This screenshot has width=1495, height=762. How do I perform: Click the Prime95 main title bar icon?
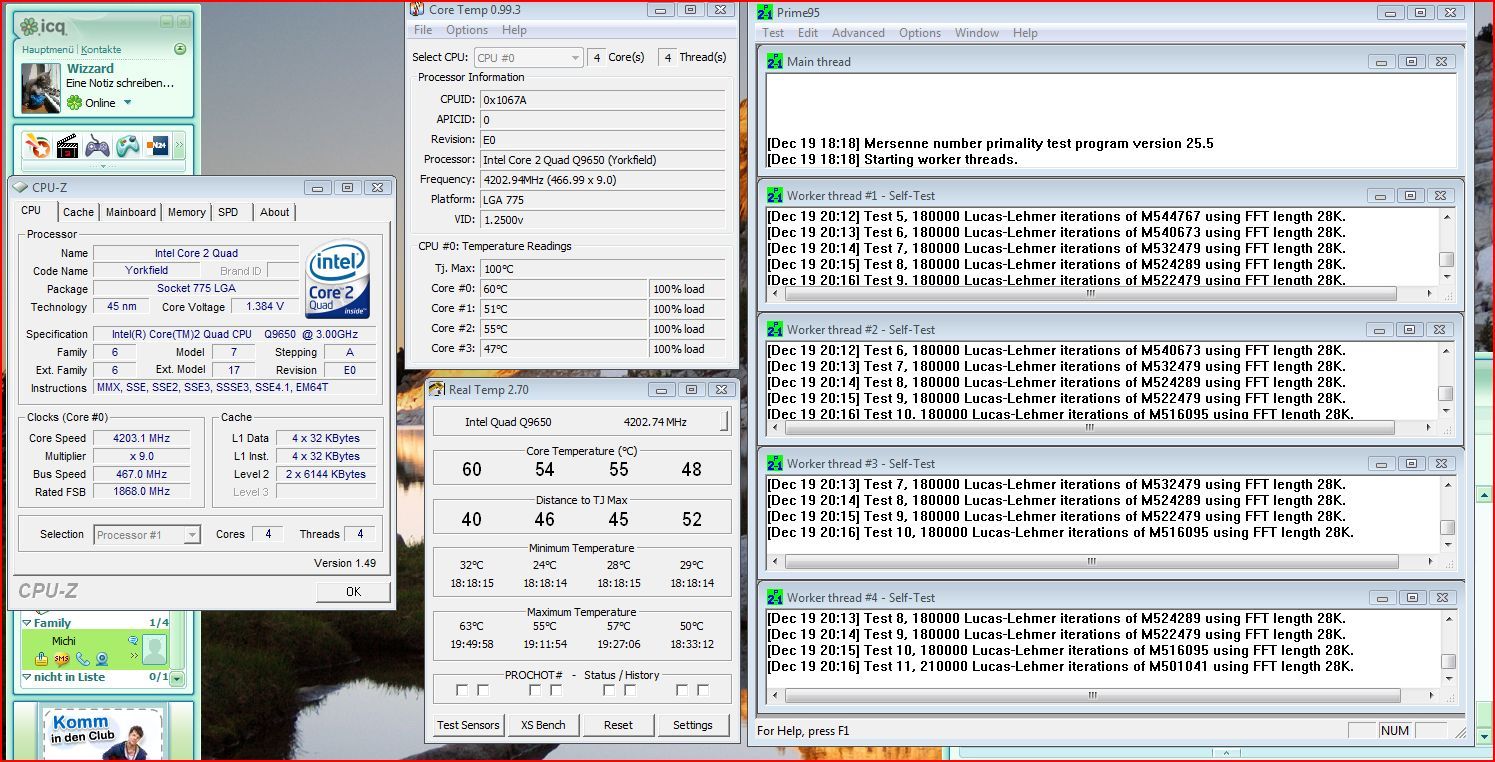pyautogui.click(x=765, y=12)
